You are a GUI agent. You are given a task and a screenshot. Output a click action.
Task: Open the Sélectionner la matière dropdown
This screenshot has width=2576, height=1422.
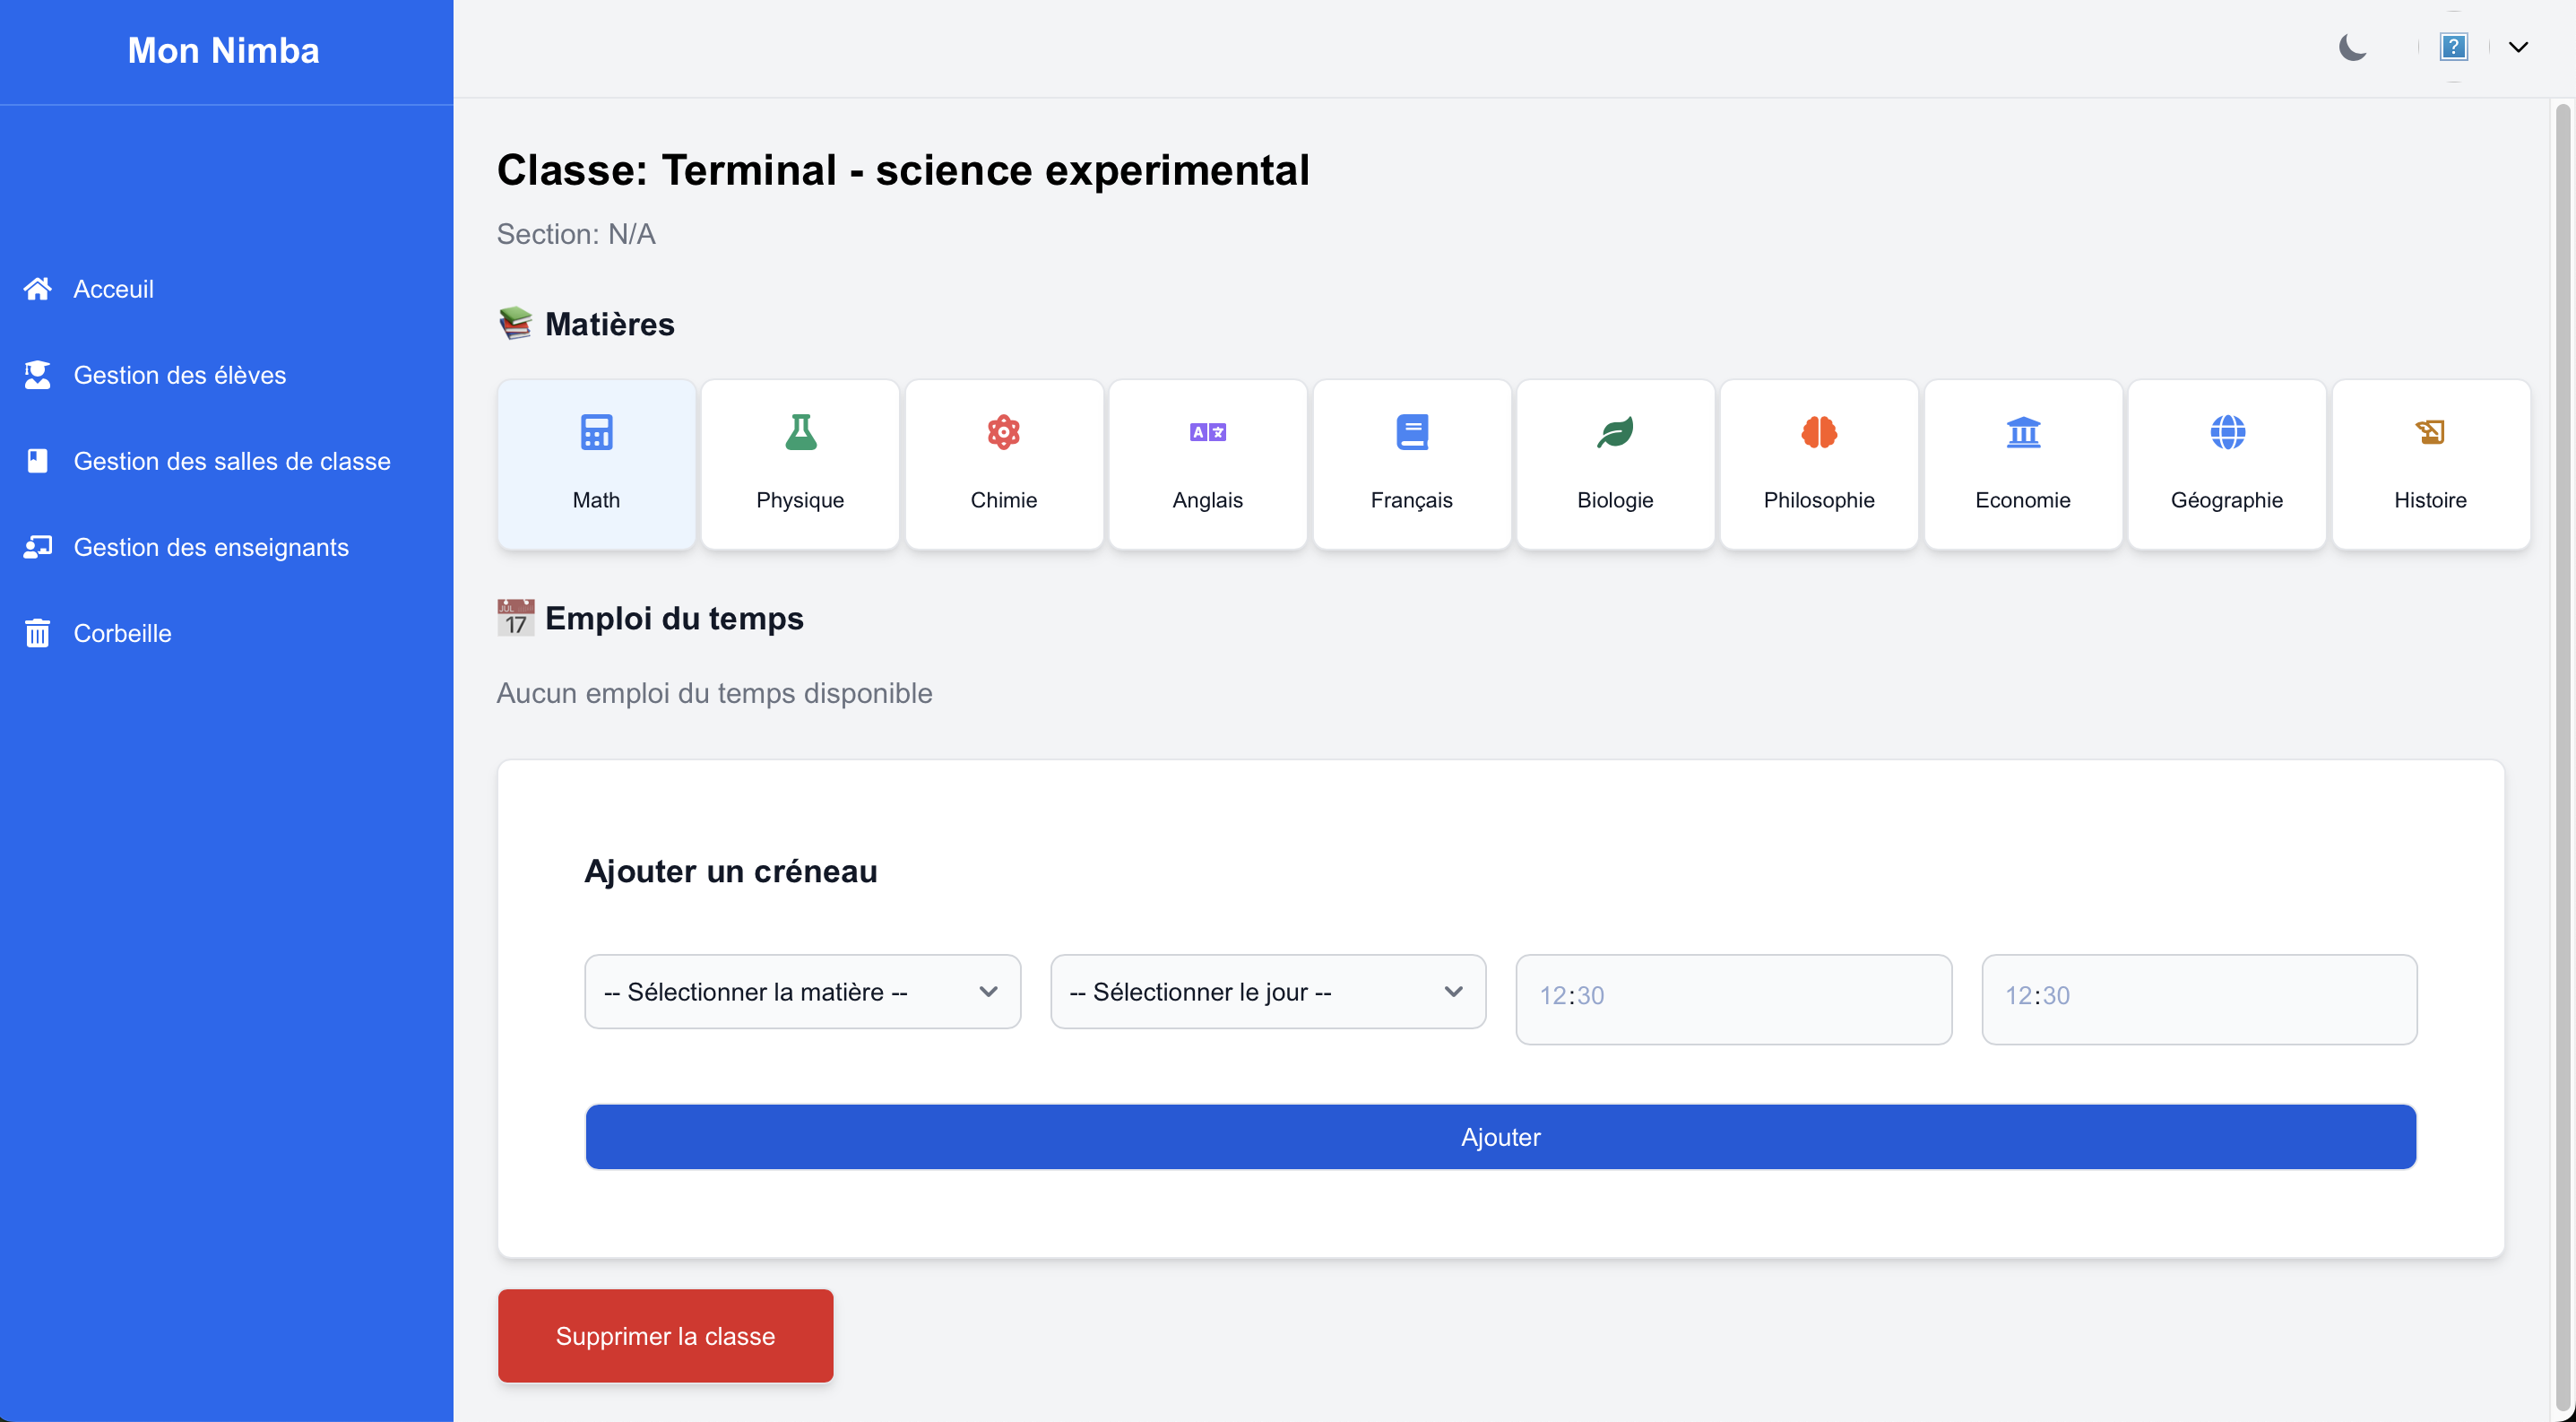coord(803,992)
